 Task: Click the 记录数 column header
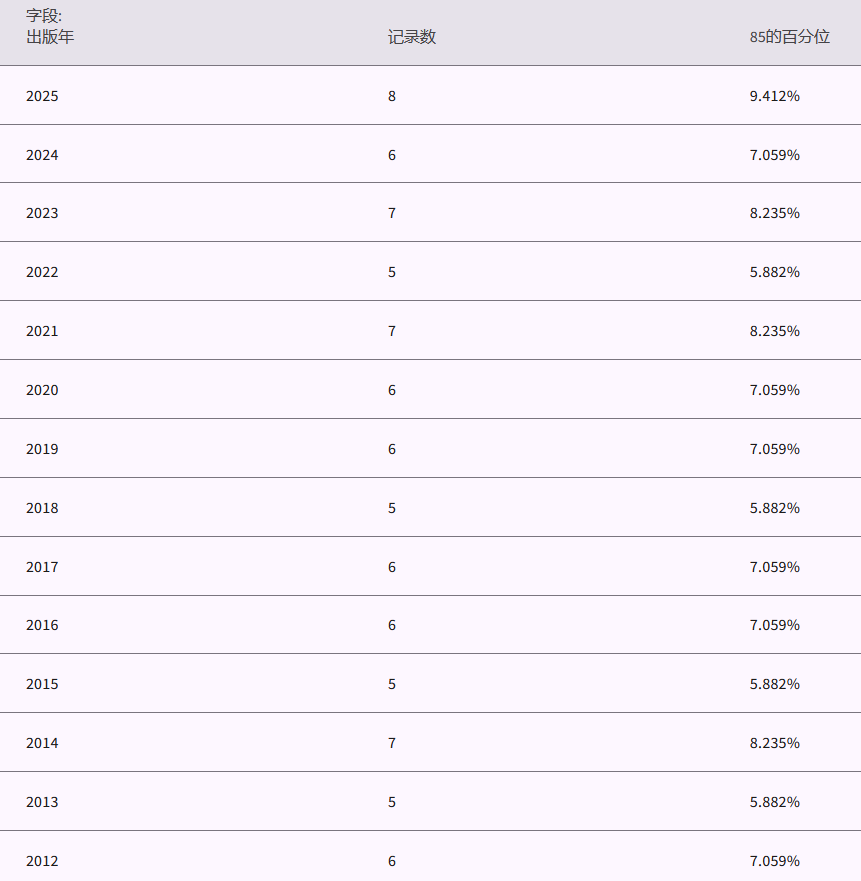click(412, 37)
